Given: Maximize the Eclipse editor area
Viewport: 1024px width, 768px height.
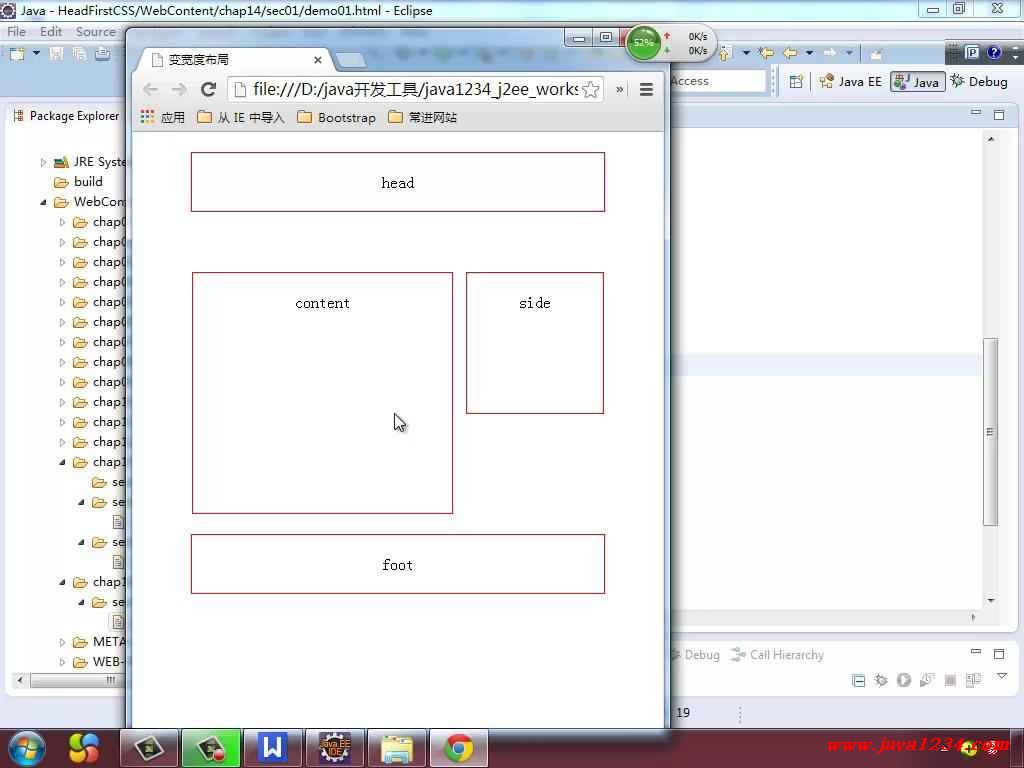Looking at the screenshot, I should [x=999, y=114].
